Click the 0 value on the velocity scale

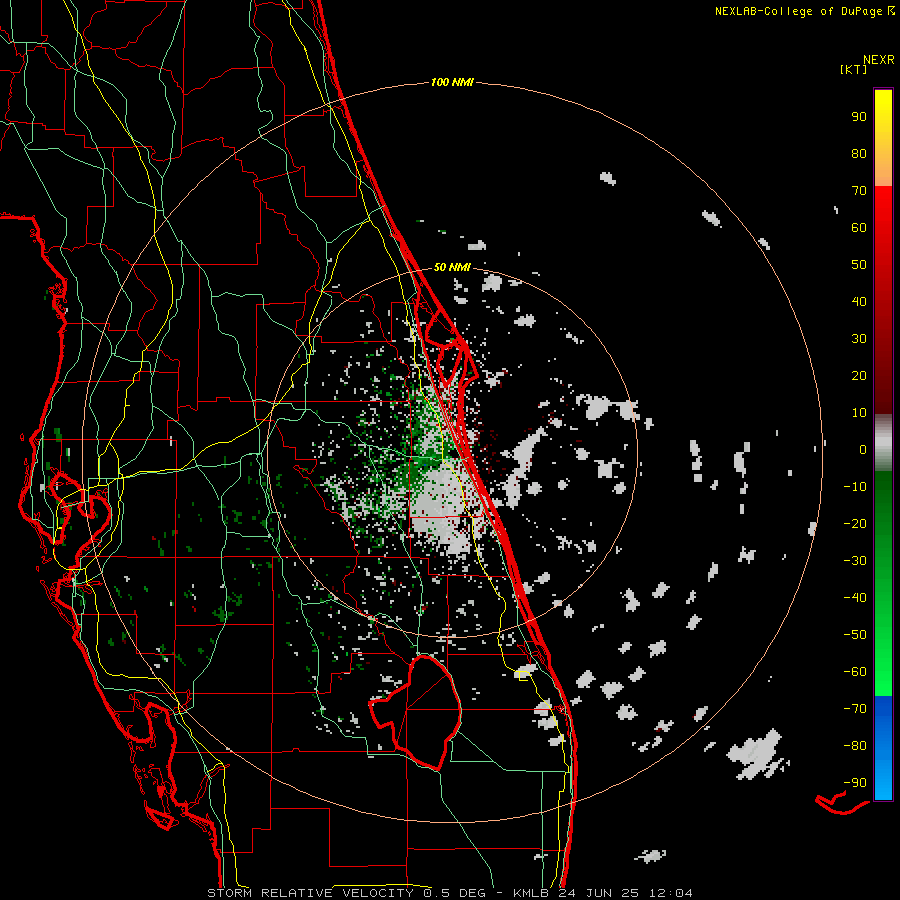point(863,450)
